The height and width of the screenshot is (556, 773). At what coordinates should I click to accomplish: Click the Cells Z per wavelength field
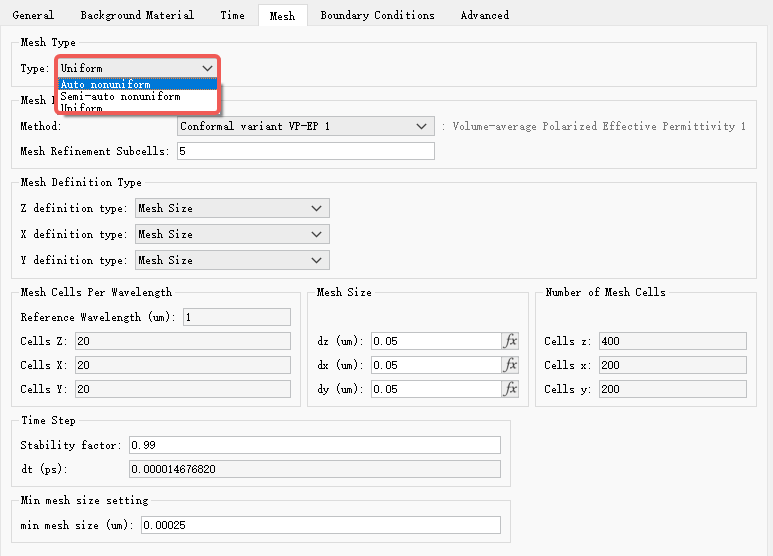click(183, 341)
